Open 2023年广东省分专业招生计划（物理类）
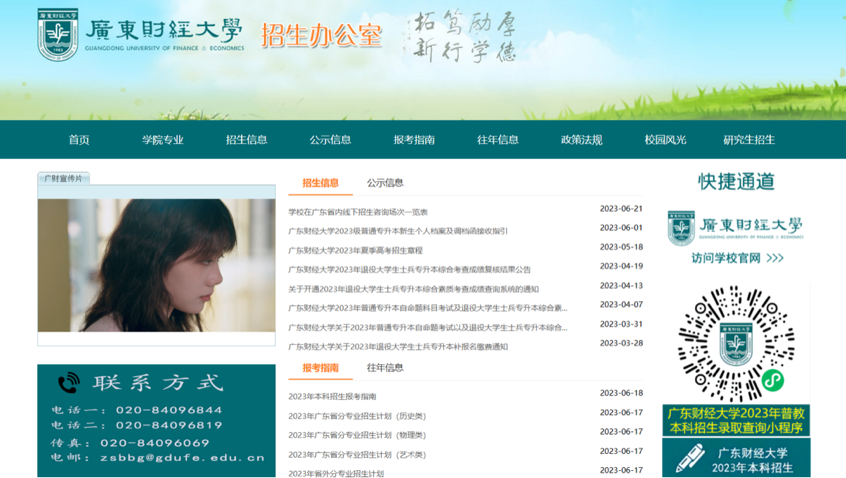 pyautogui.click(x=357, y=435)
